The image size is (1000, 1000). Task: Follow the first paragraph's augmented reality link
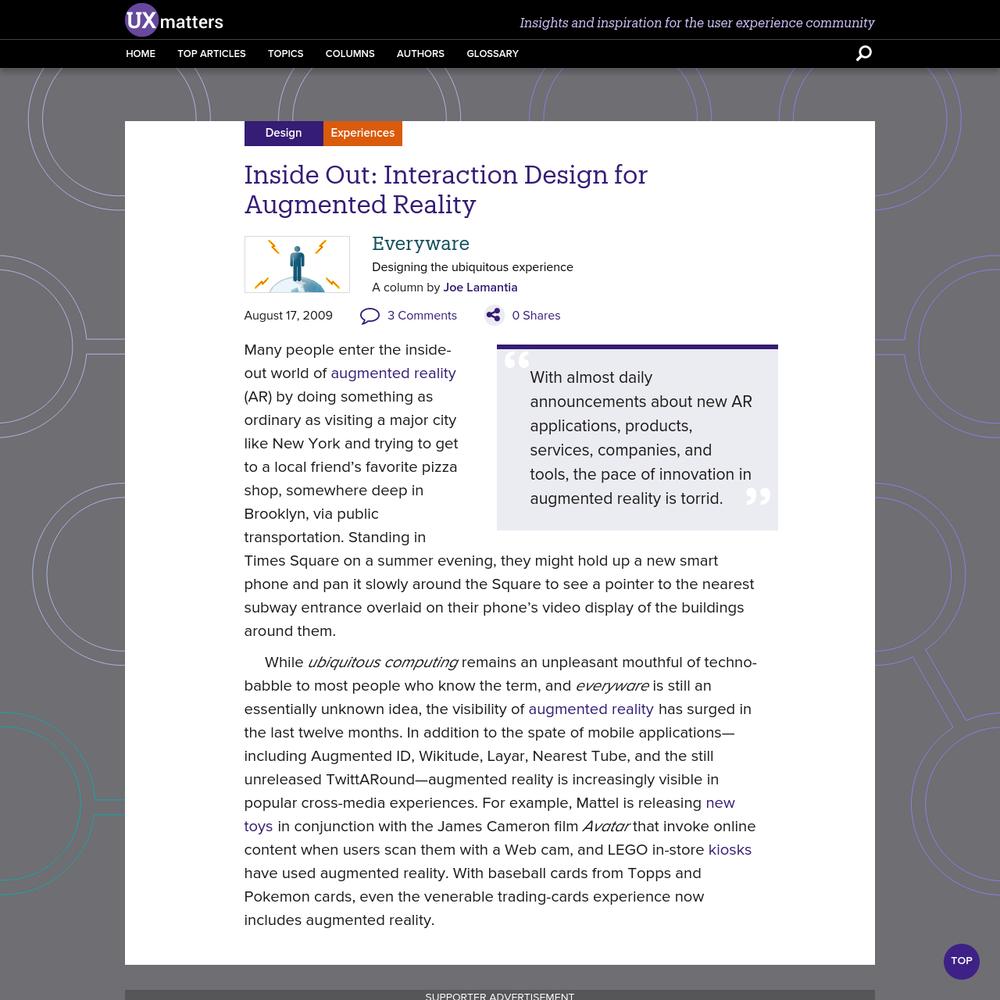pos(393,373)
